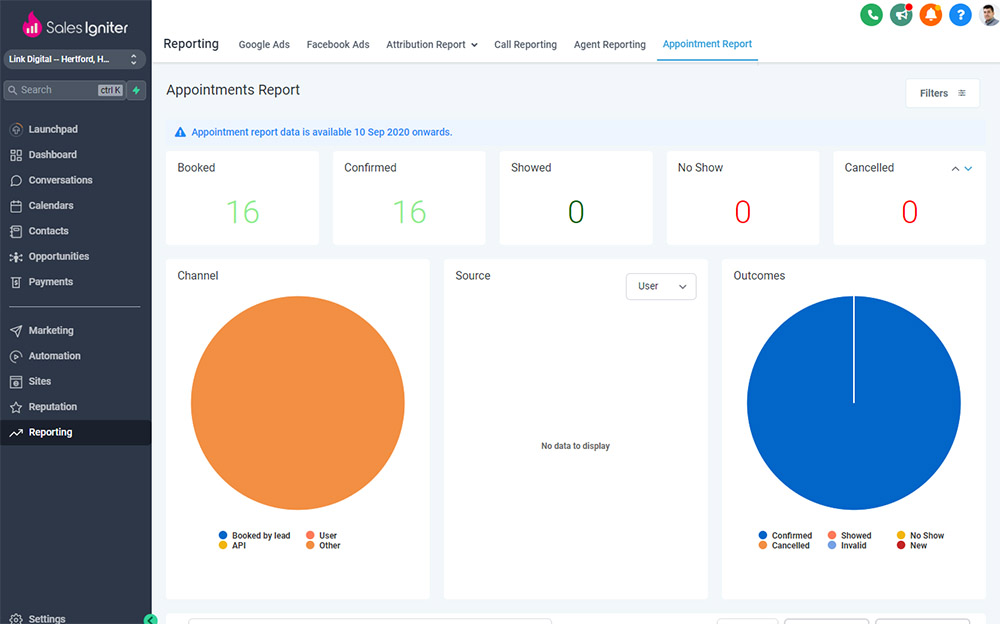The width and height of the screenshot is (1000, 624).
Task: Click the sidebar Search field
Action: [65, 90]
